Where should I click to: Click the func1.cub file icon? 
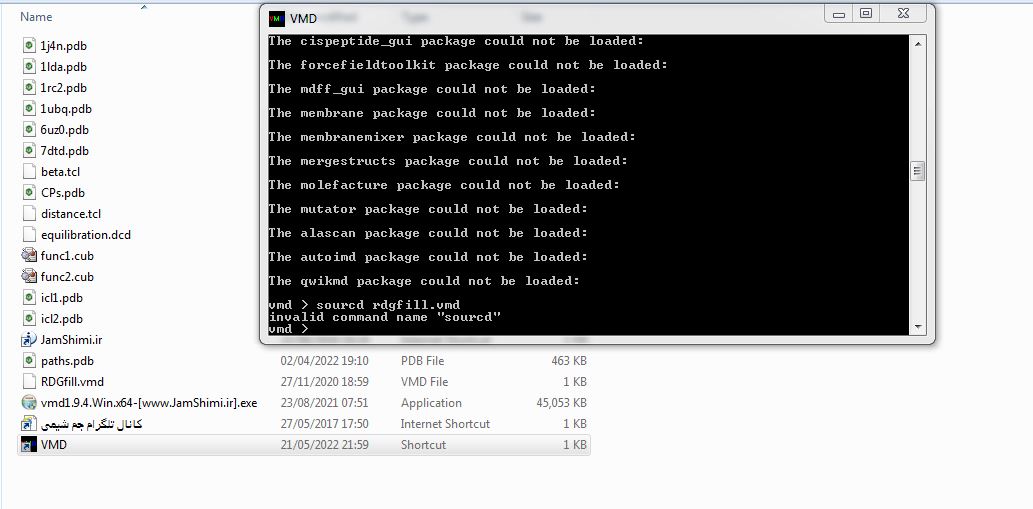pos(29,255)
